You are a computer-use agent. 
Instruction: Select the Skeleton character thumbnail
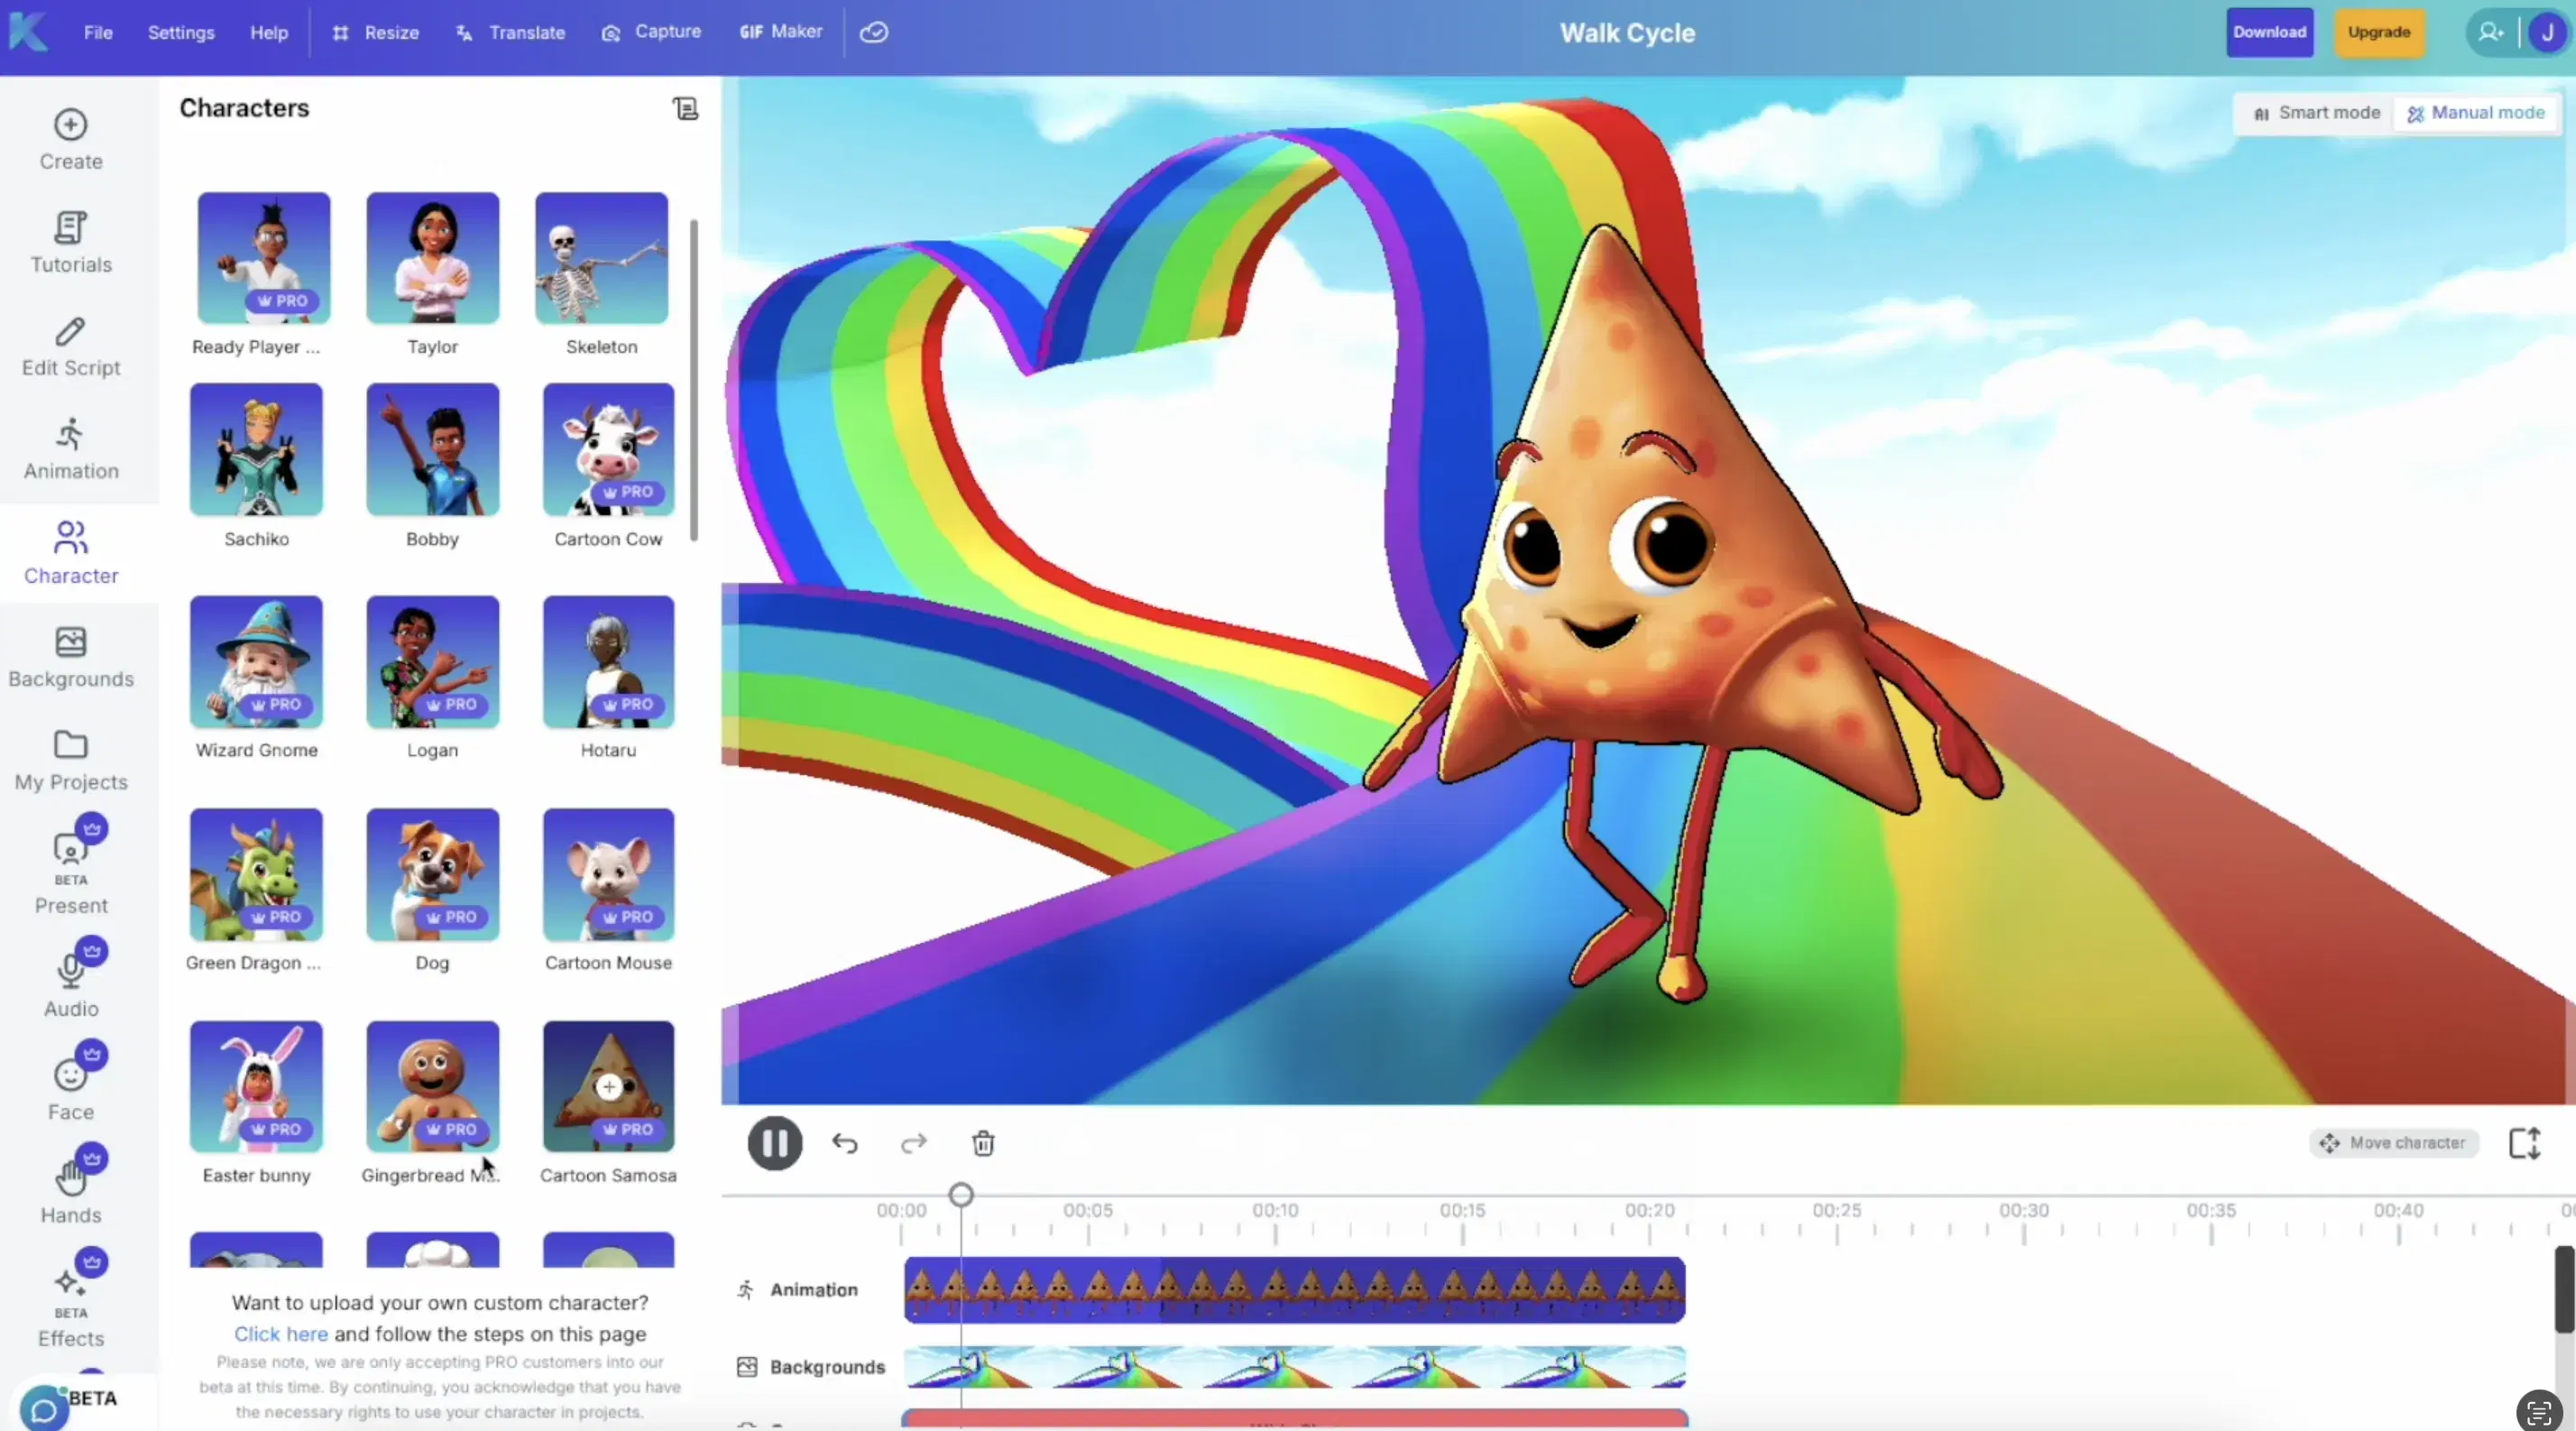click(x=601, y=258)
